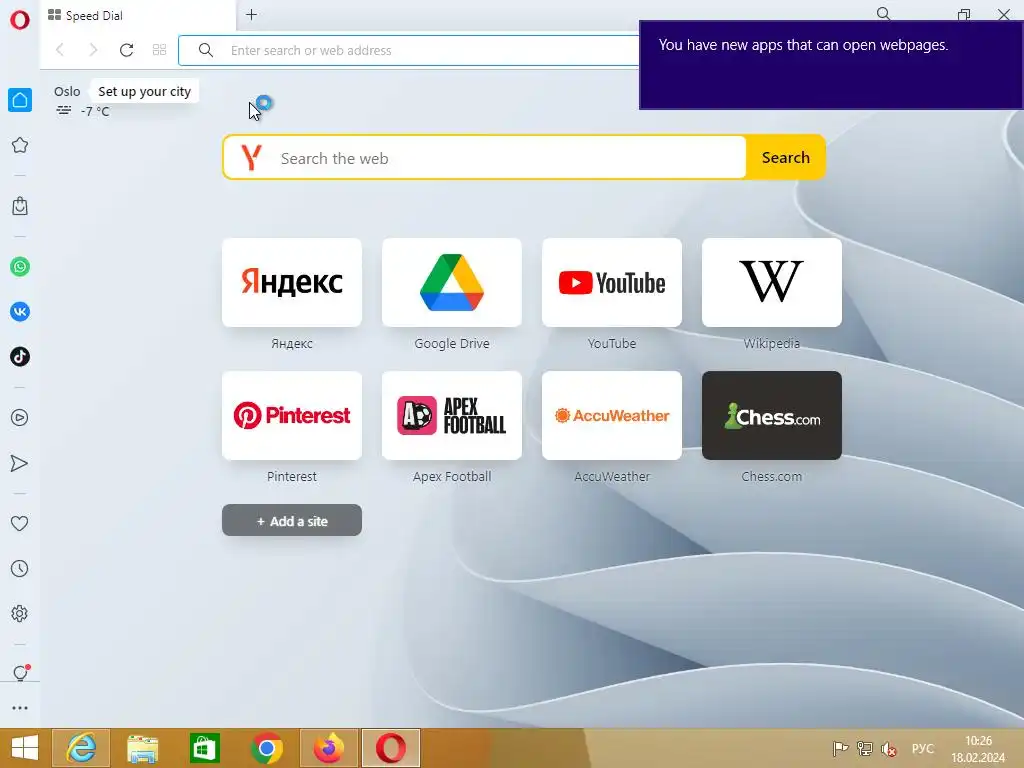The image size is (1024, 768).
Task: Open File Explorer from the taskbar
Action: pyautogui.click(x=143, y=748)
